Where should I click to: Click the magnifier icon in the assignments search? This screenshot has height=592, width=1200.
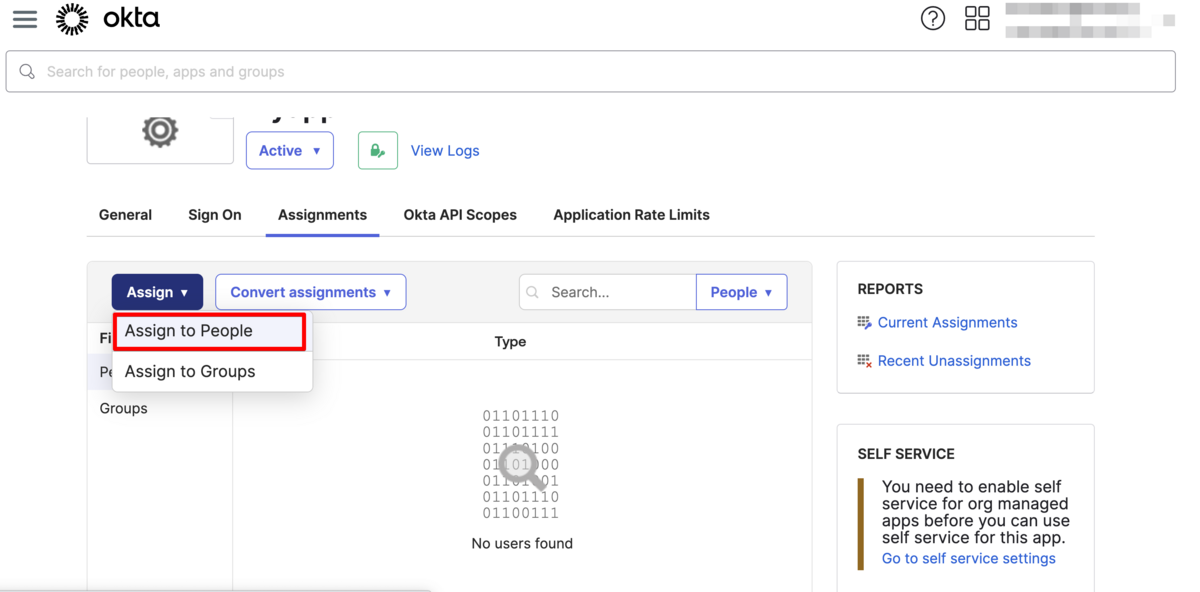pos(533,292)
